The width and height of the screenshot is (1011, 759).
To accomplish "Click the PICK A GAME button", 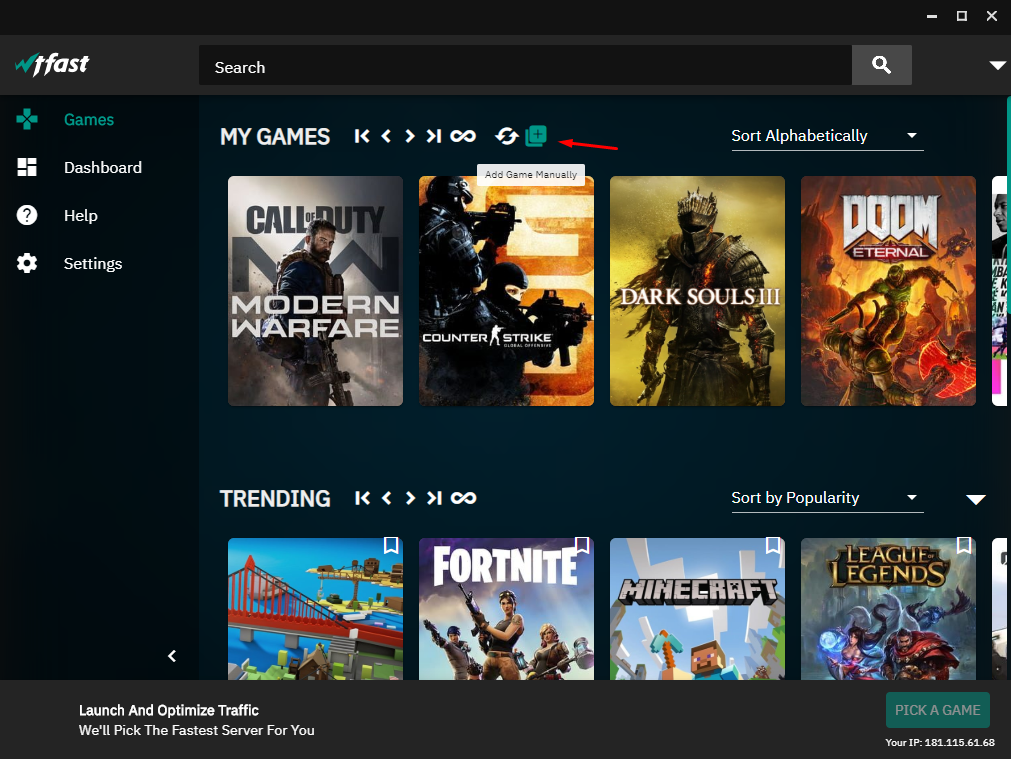I will (x=937, y=710).
